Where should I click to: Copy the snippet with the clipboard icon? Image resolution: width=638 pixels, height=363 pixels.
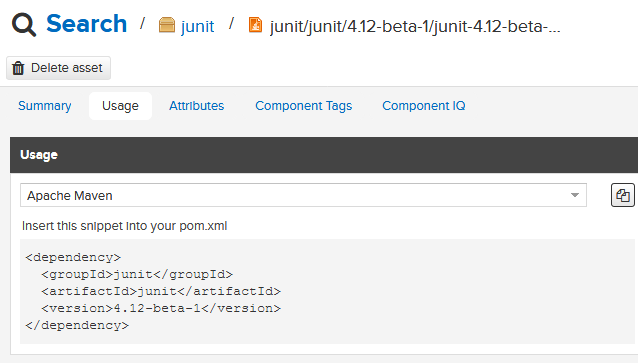[623, 195]
